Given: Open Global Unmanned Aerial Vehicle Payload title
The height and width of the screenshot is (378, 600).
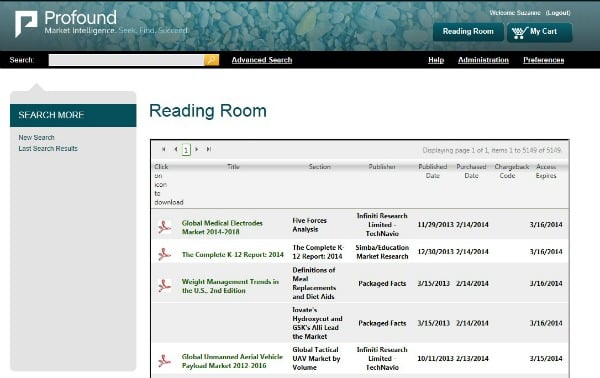Looking at the screenshot, I should tap(232, 361).
